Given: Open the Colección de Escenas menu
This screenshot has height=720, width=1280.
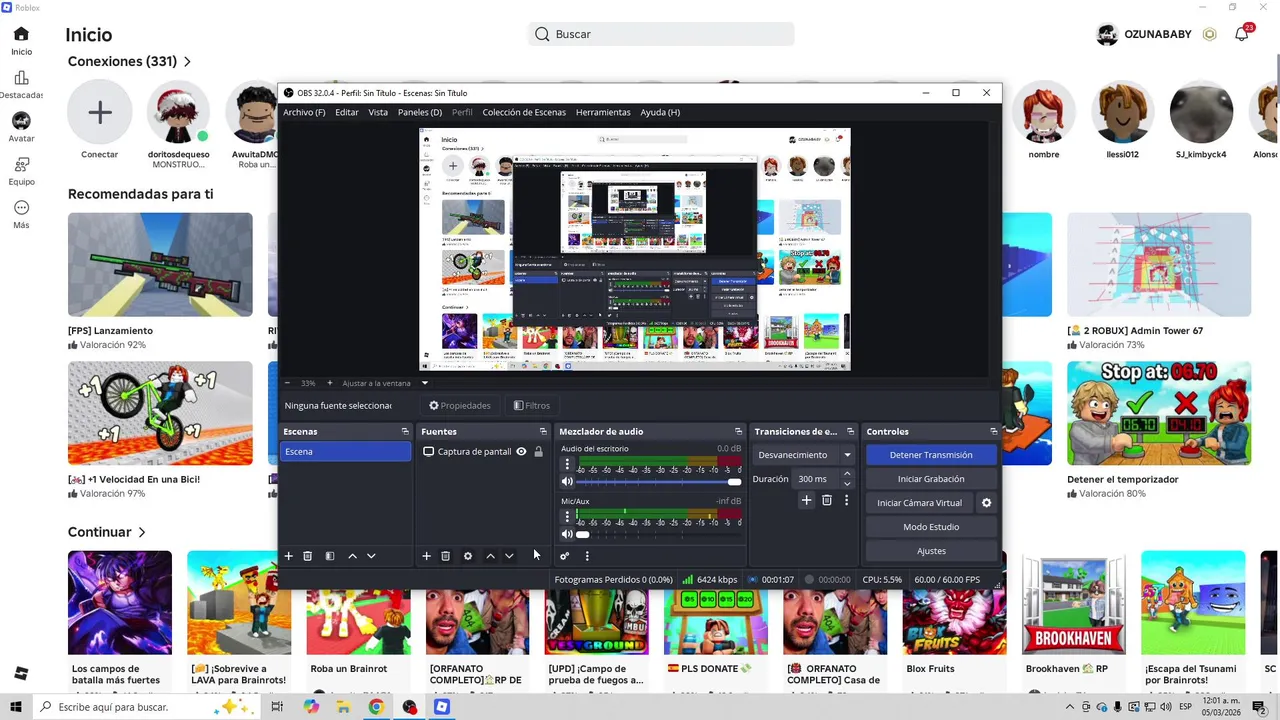Looking at the screenshot, I should (x=524, y=112).
